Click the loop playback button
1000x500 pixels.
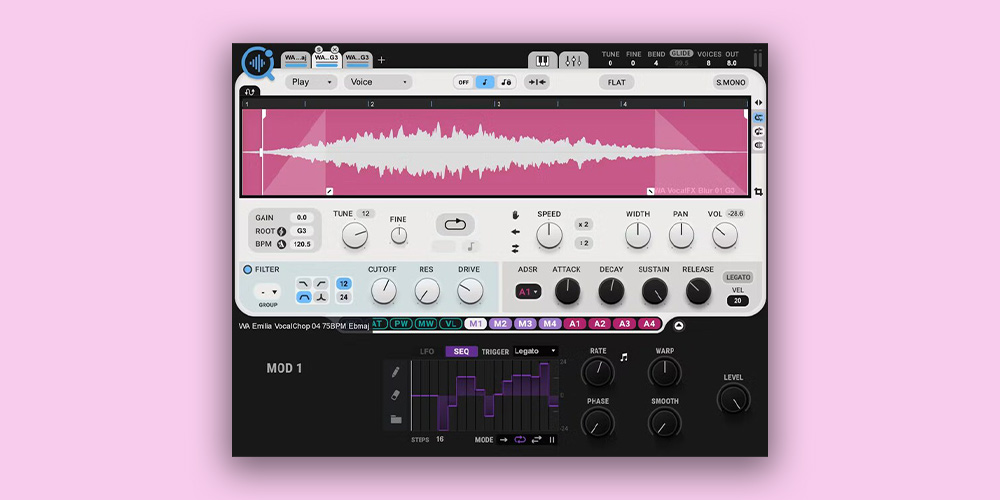[455, 224]
